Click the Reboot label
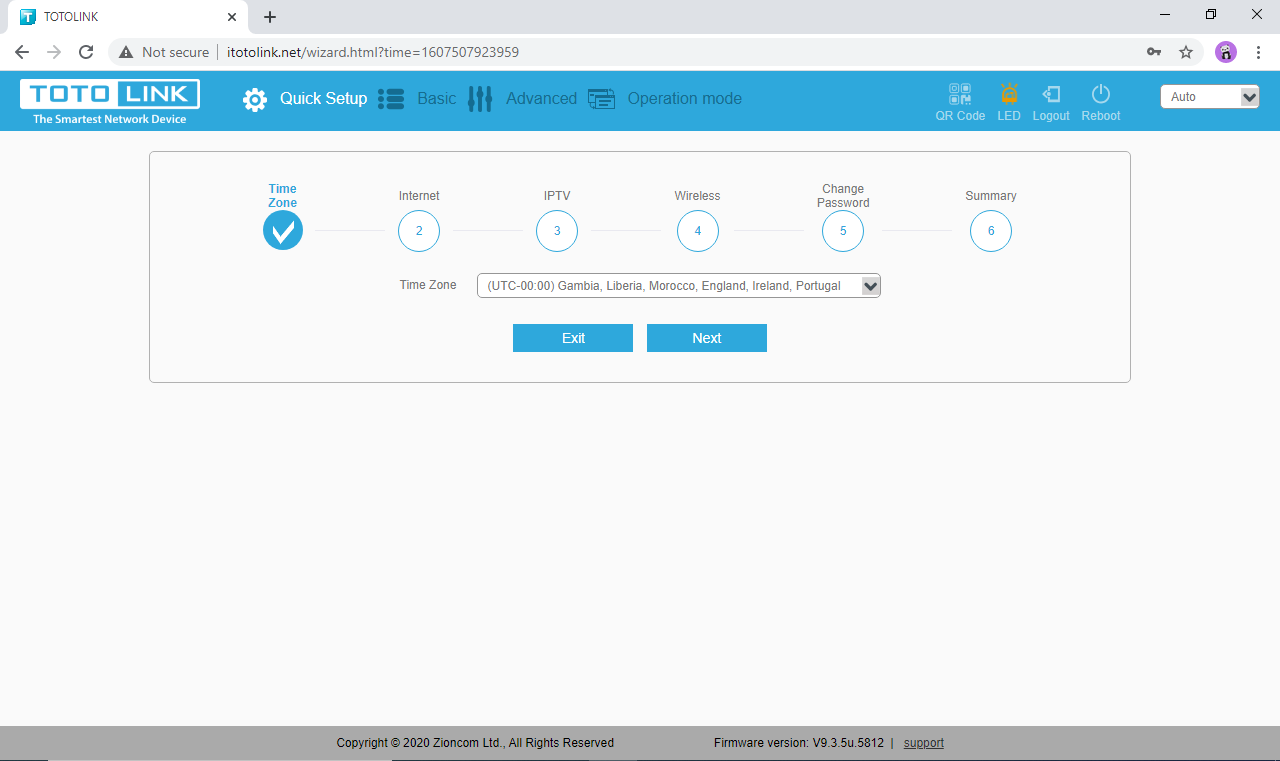The image size is (1280, 761). point(1101,116)
